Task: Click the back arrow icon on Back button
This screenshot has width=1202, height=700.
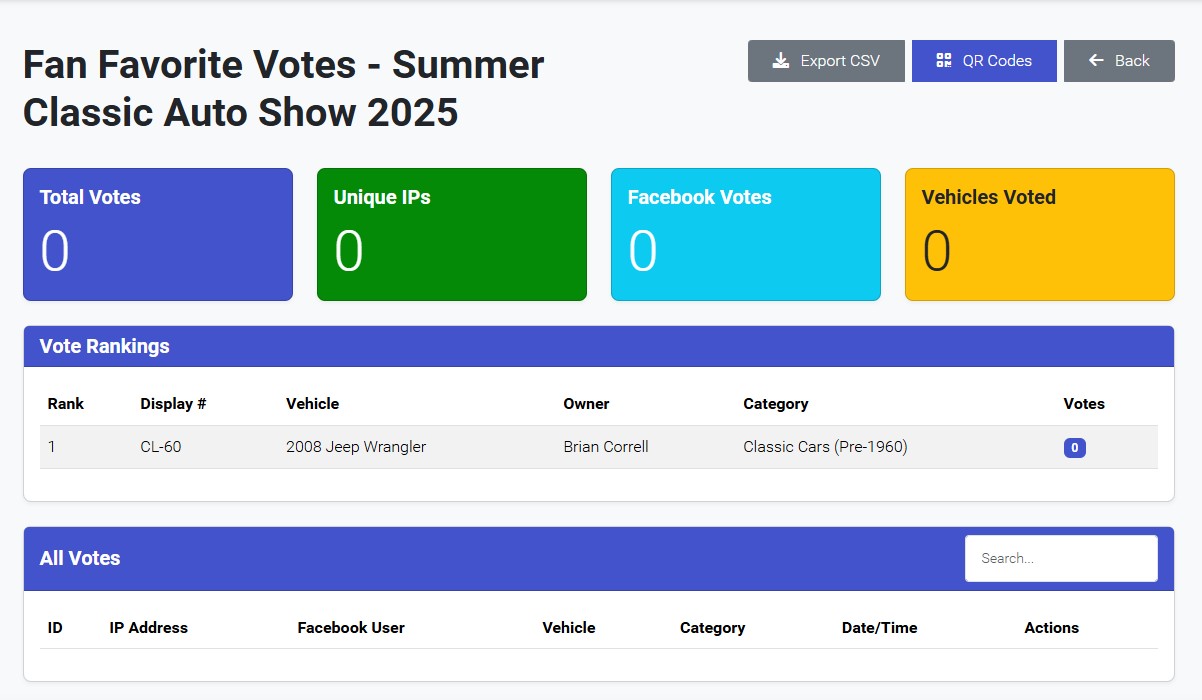Action: click(x=1098, y=60)
